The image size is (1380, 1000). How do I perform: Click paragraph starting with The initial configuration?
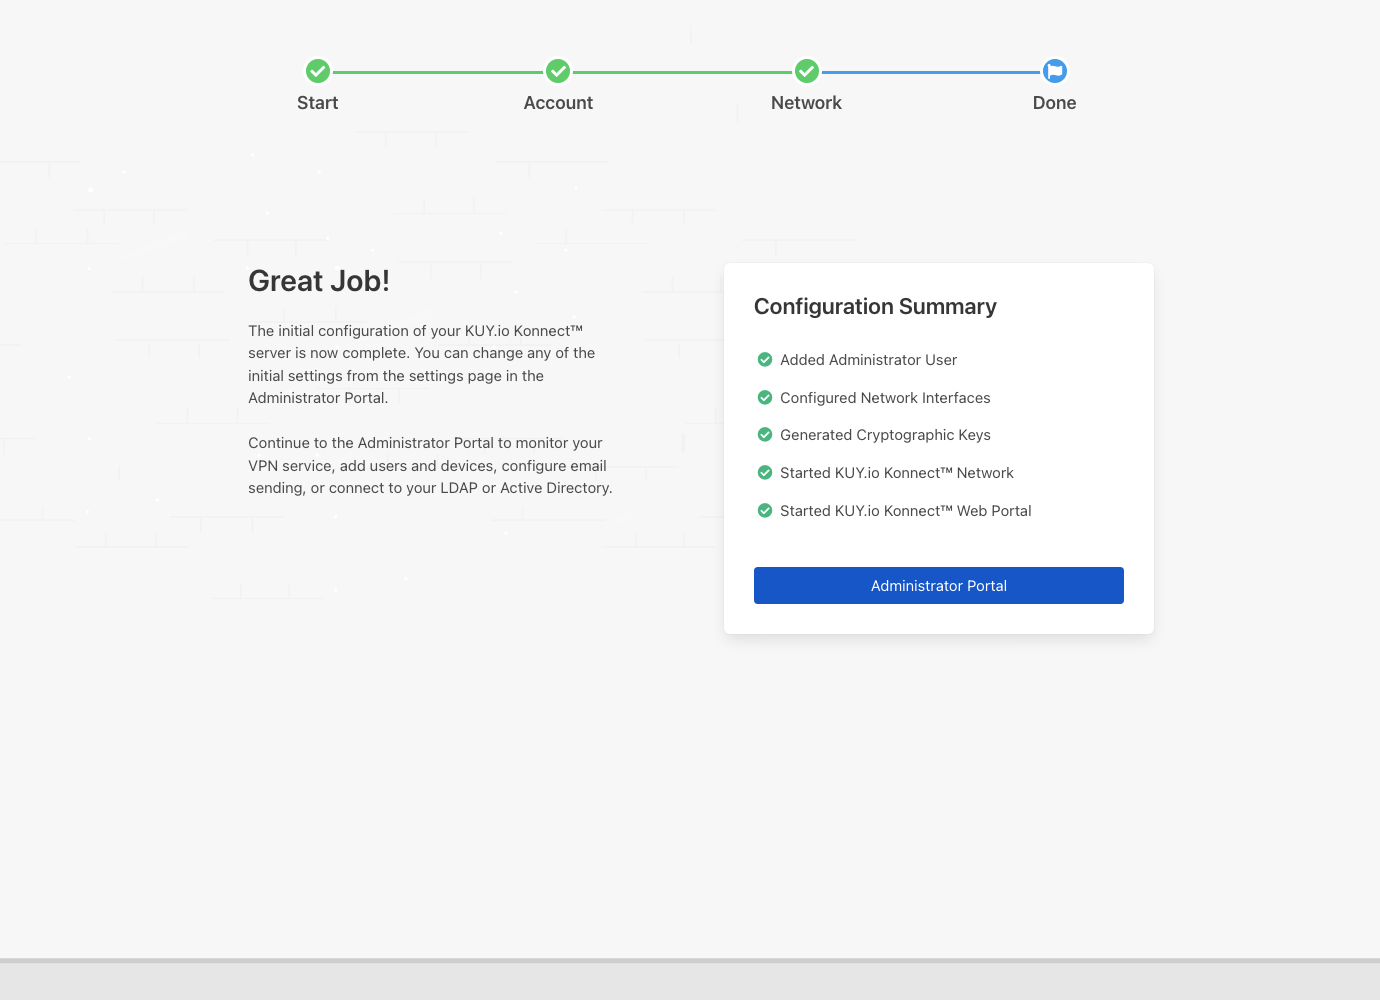422,364
